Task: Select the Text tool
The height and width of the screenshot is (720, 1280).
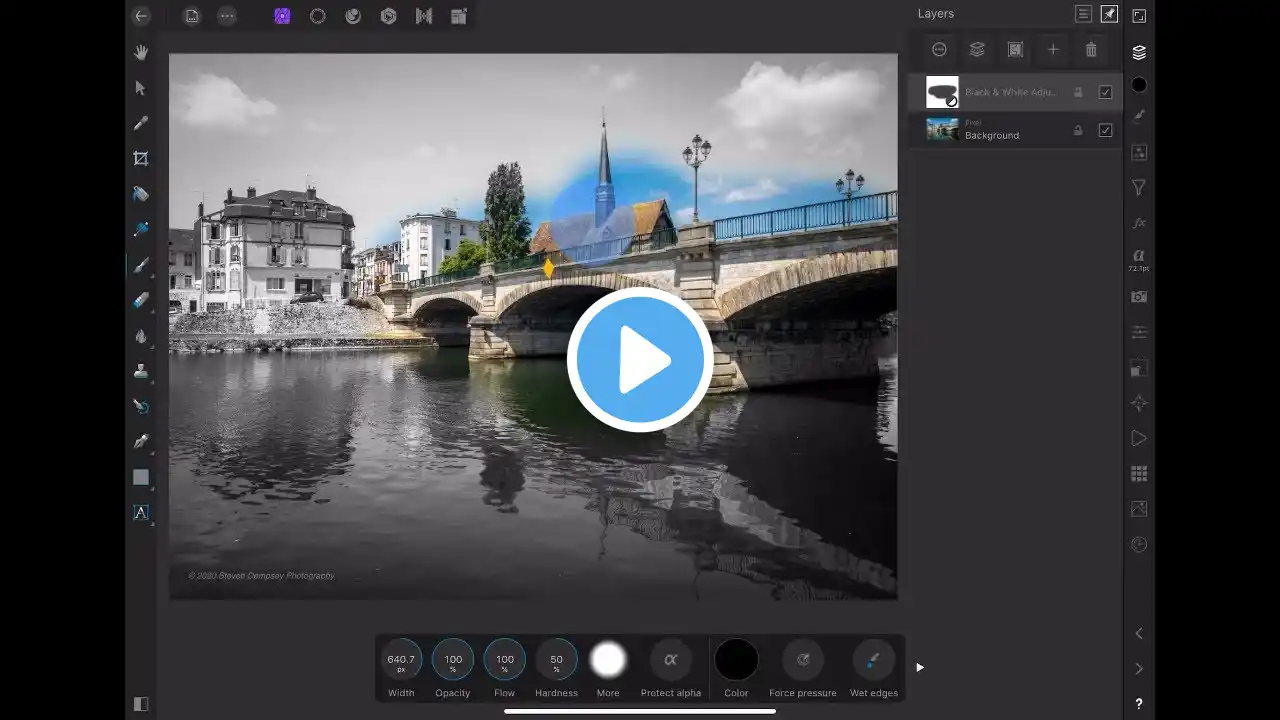Action: pos(141,512)
